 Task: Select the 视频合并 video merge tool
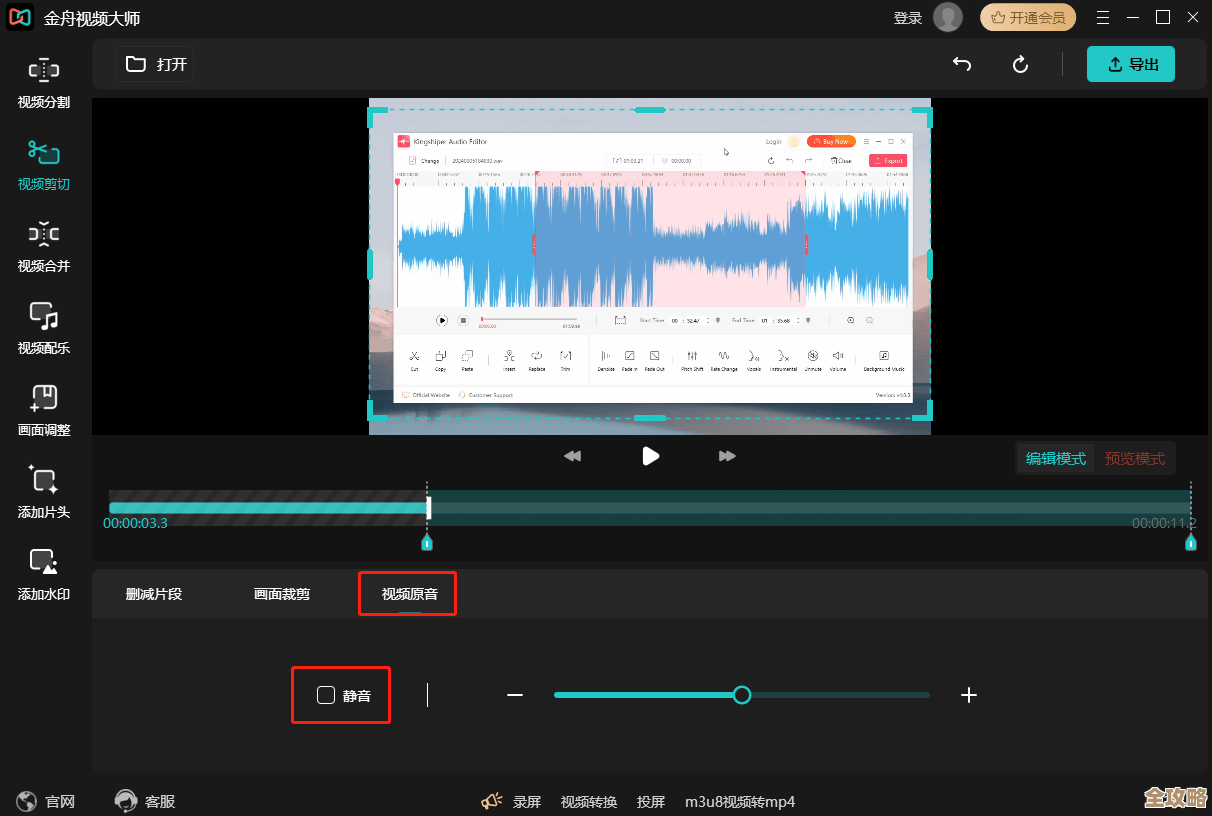click(44, 246)
